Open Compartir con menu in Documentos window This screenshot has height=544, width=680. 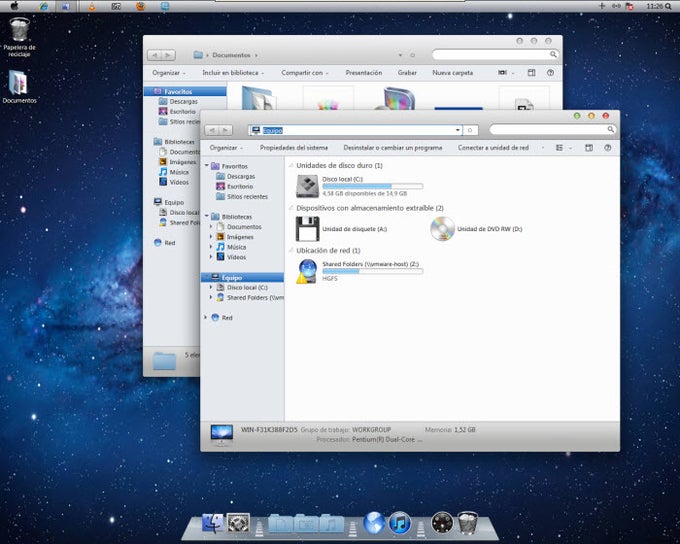coord(304,73)
